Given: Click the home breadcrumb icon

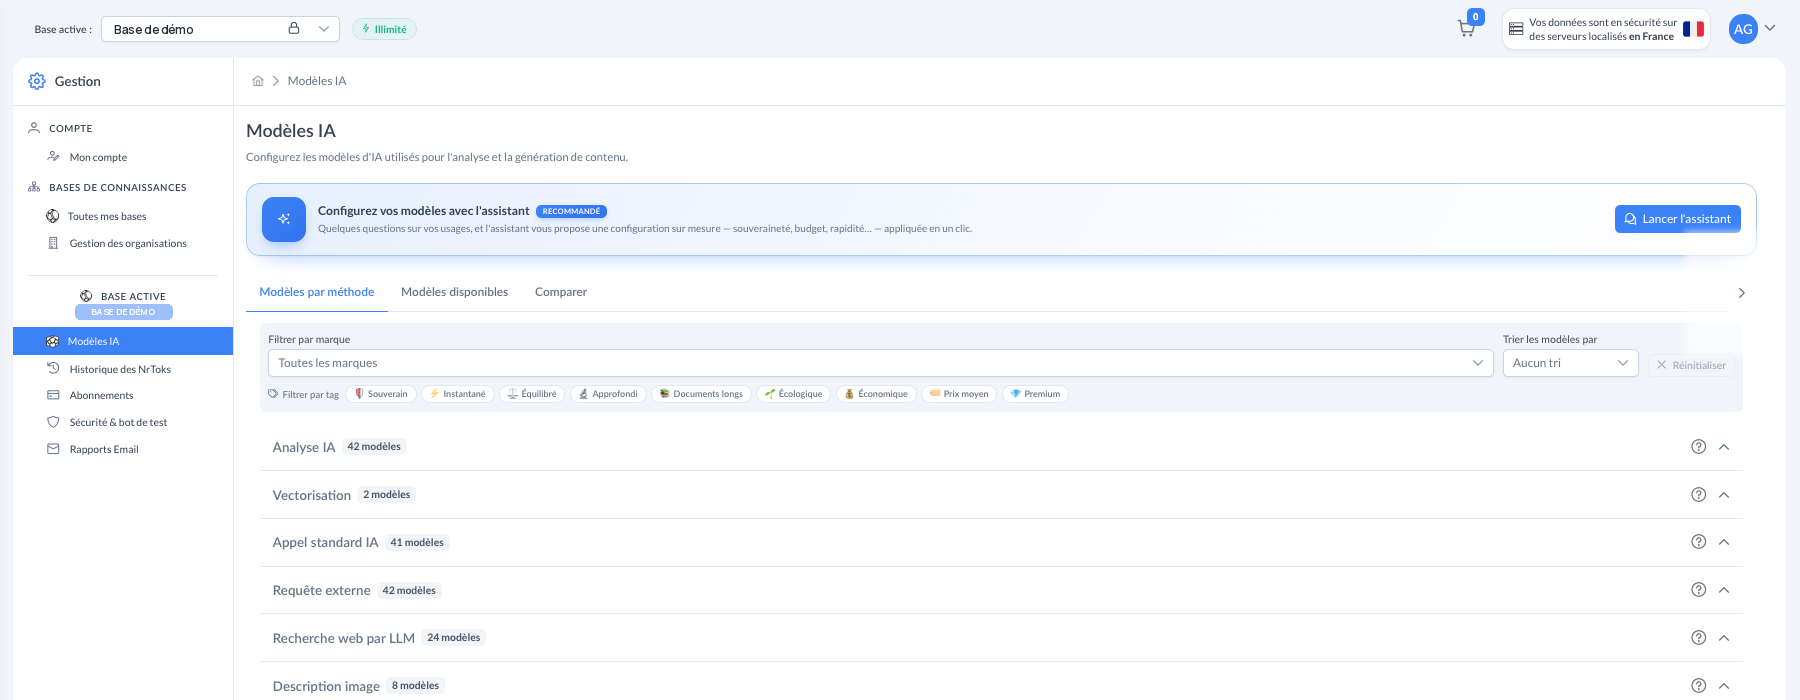Looking at the screenshot, I should click(x=258, y=81).
